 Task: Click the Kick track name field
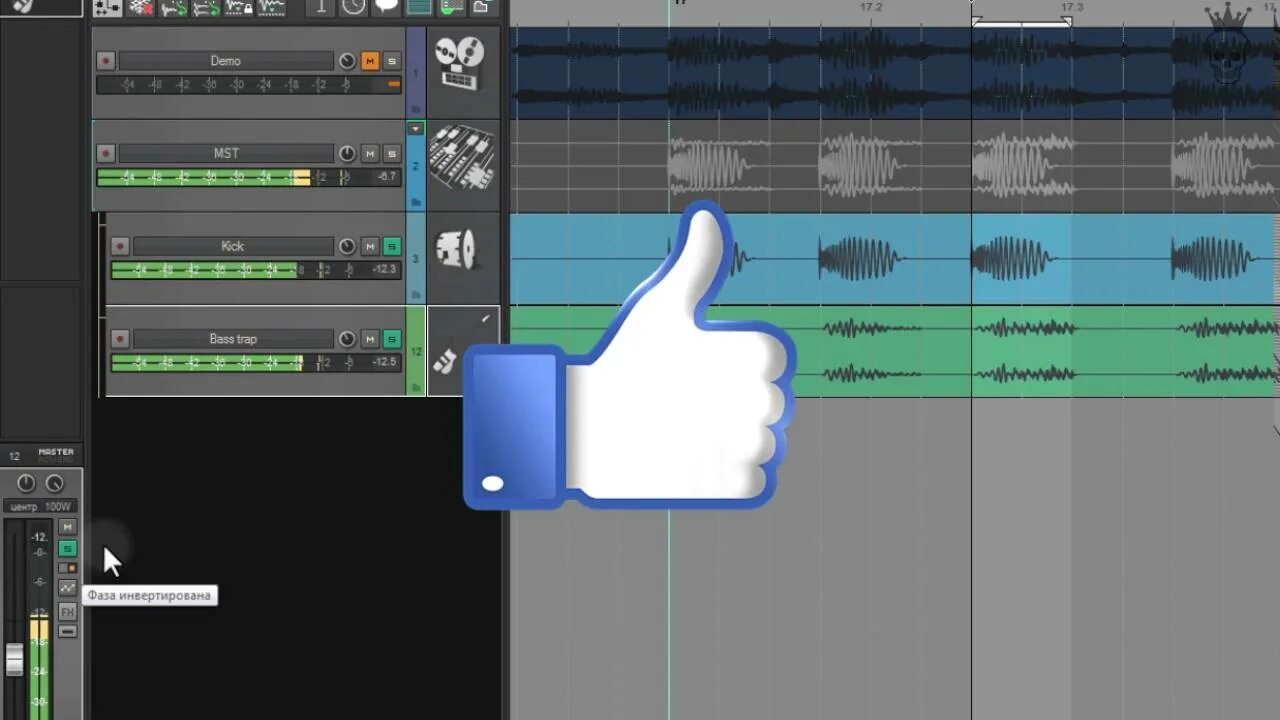tap(233, 246)
